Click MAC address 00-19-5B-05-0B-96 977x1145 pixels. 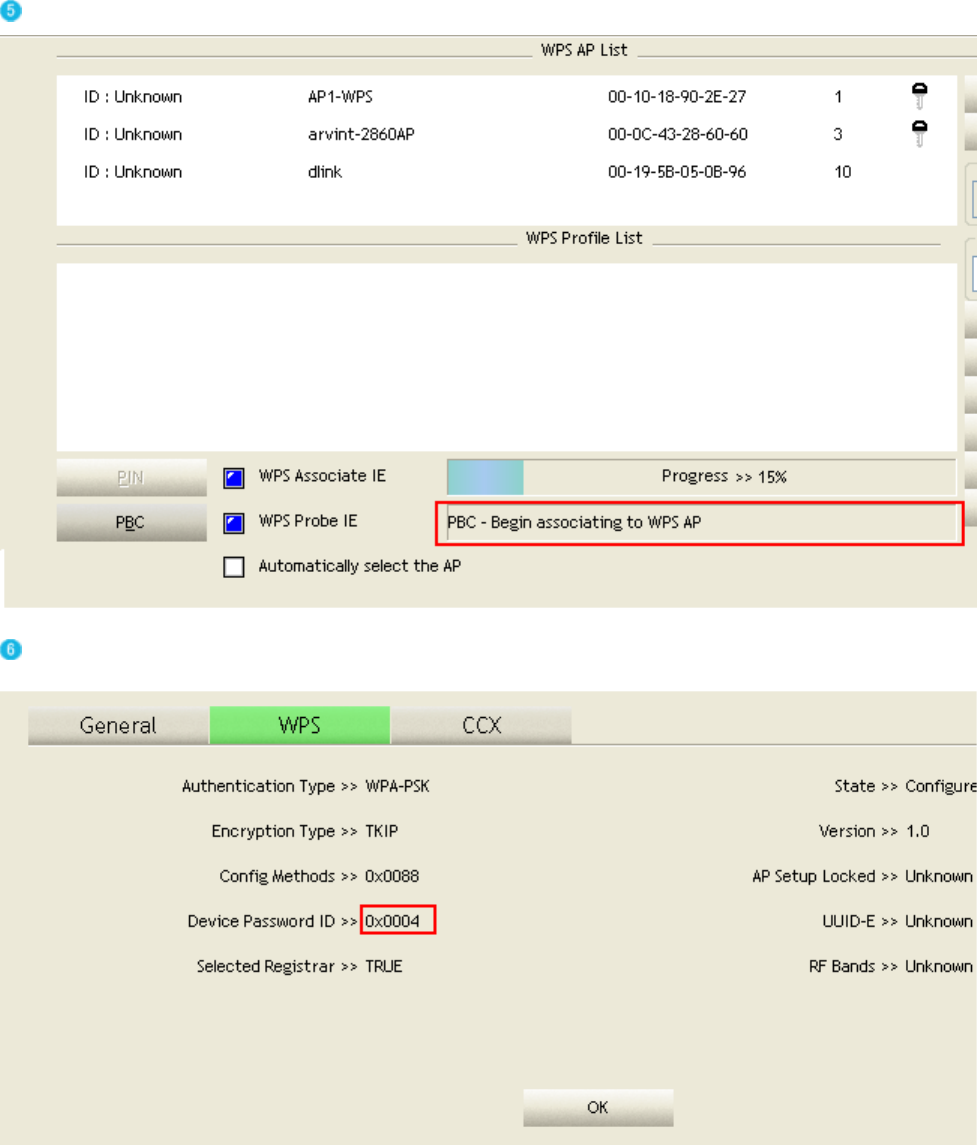(677, 172)
